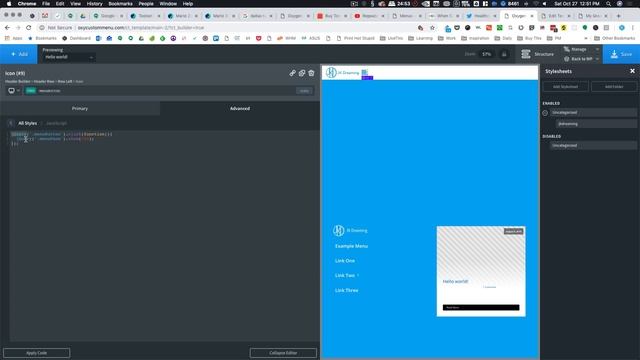This screenshot has height=360, width=640.
Task: Open Chrome three-dot menu
Action: click(x=633, y=28)
